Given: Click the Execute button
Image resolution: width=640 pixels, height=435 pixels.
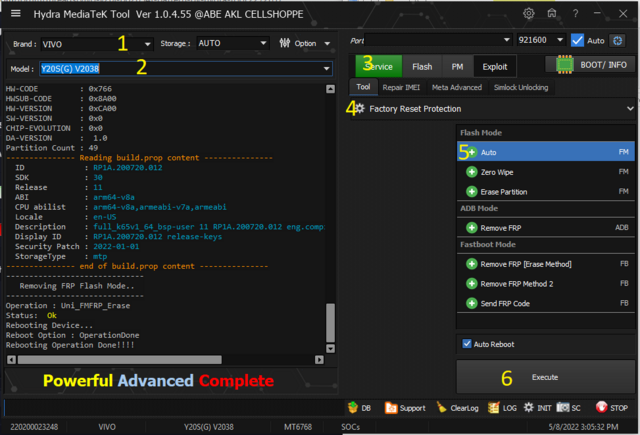Looking at the screenshot, I should coord(545,377).
